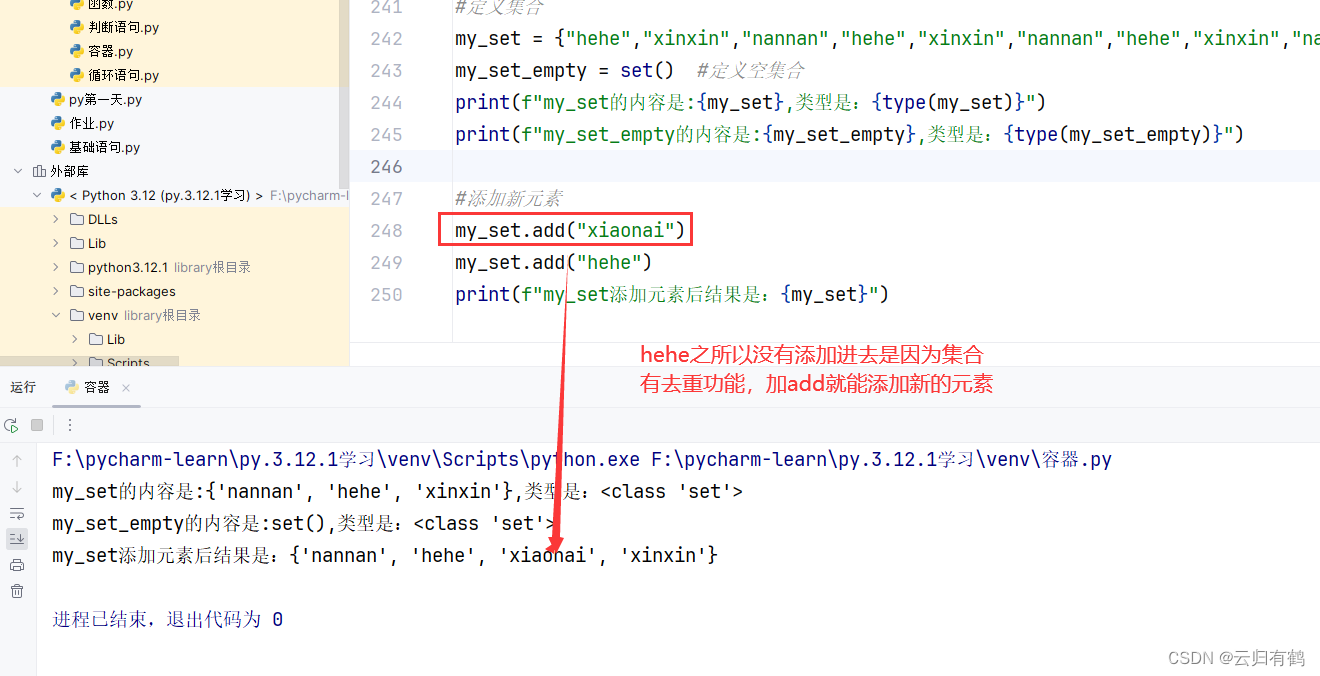Click the Python icon beside 循环语句.py
The height and width of the screenshot is (676, 1320).
coord(77,75)
